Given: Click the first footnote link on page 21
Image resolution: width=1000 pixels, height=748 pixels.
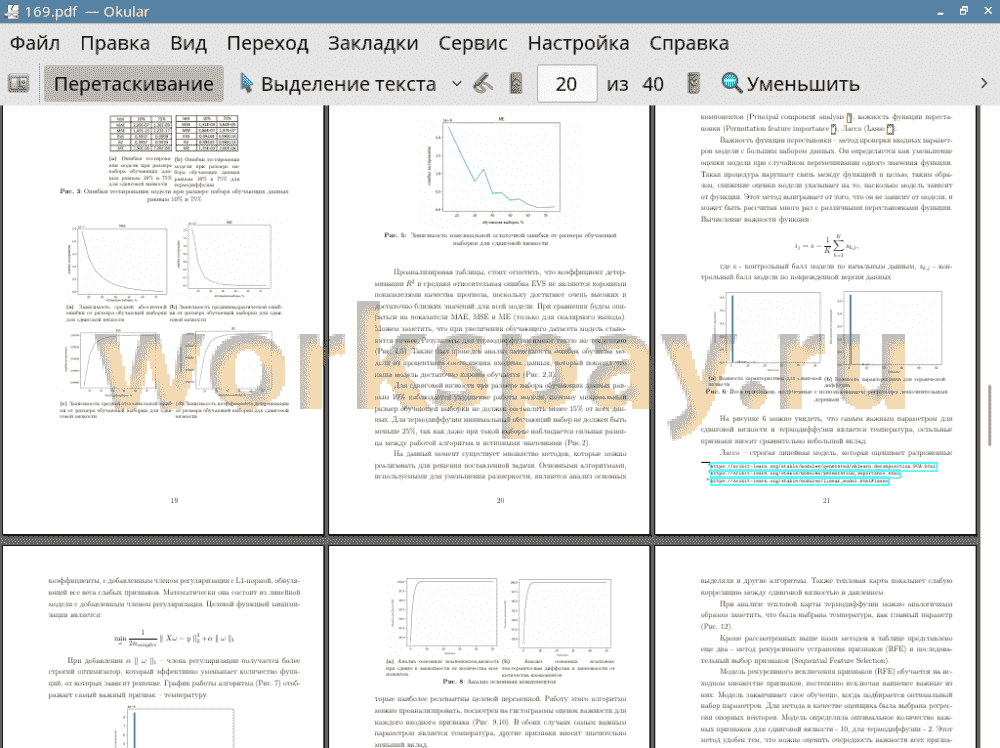Looking at the screenshot, I should [823, 467].
